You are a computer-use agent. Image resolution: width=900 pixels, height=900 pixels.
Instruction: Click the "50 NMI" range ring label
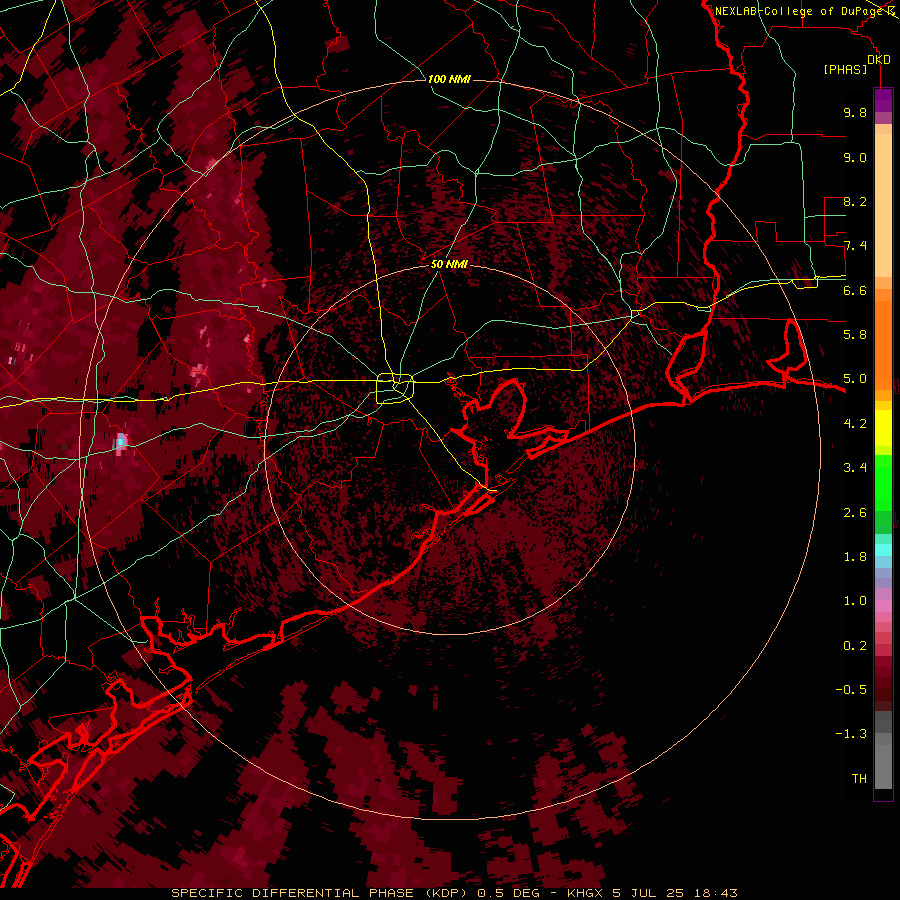449,265
